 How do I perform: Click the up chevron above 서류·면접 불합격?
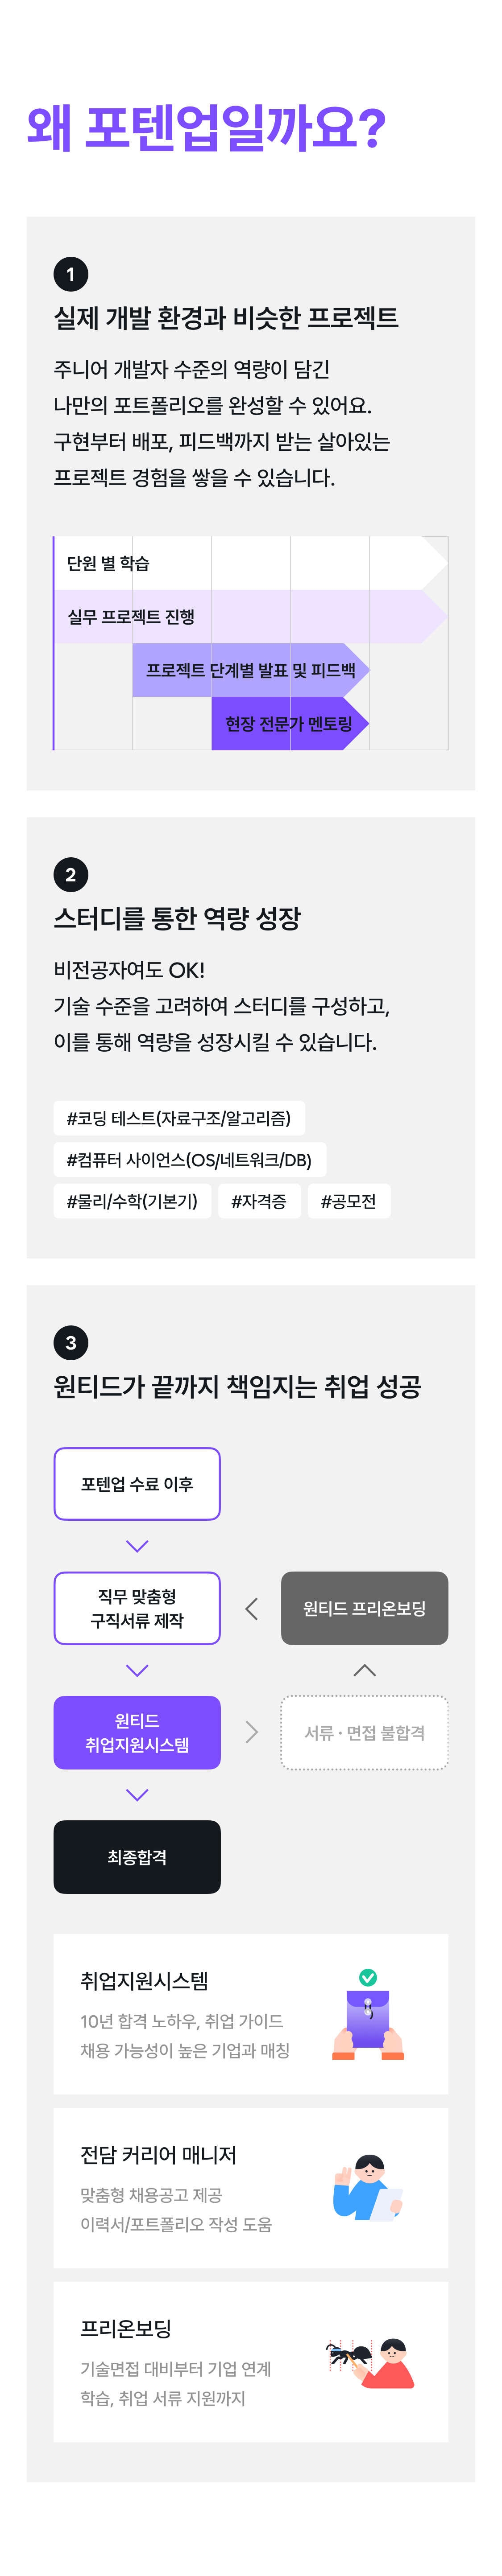tap(365, 1670)
